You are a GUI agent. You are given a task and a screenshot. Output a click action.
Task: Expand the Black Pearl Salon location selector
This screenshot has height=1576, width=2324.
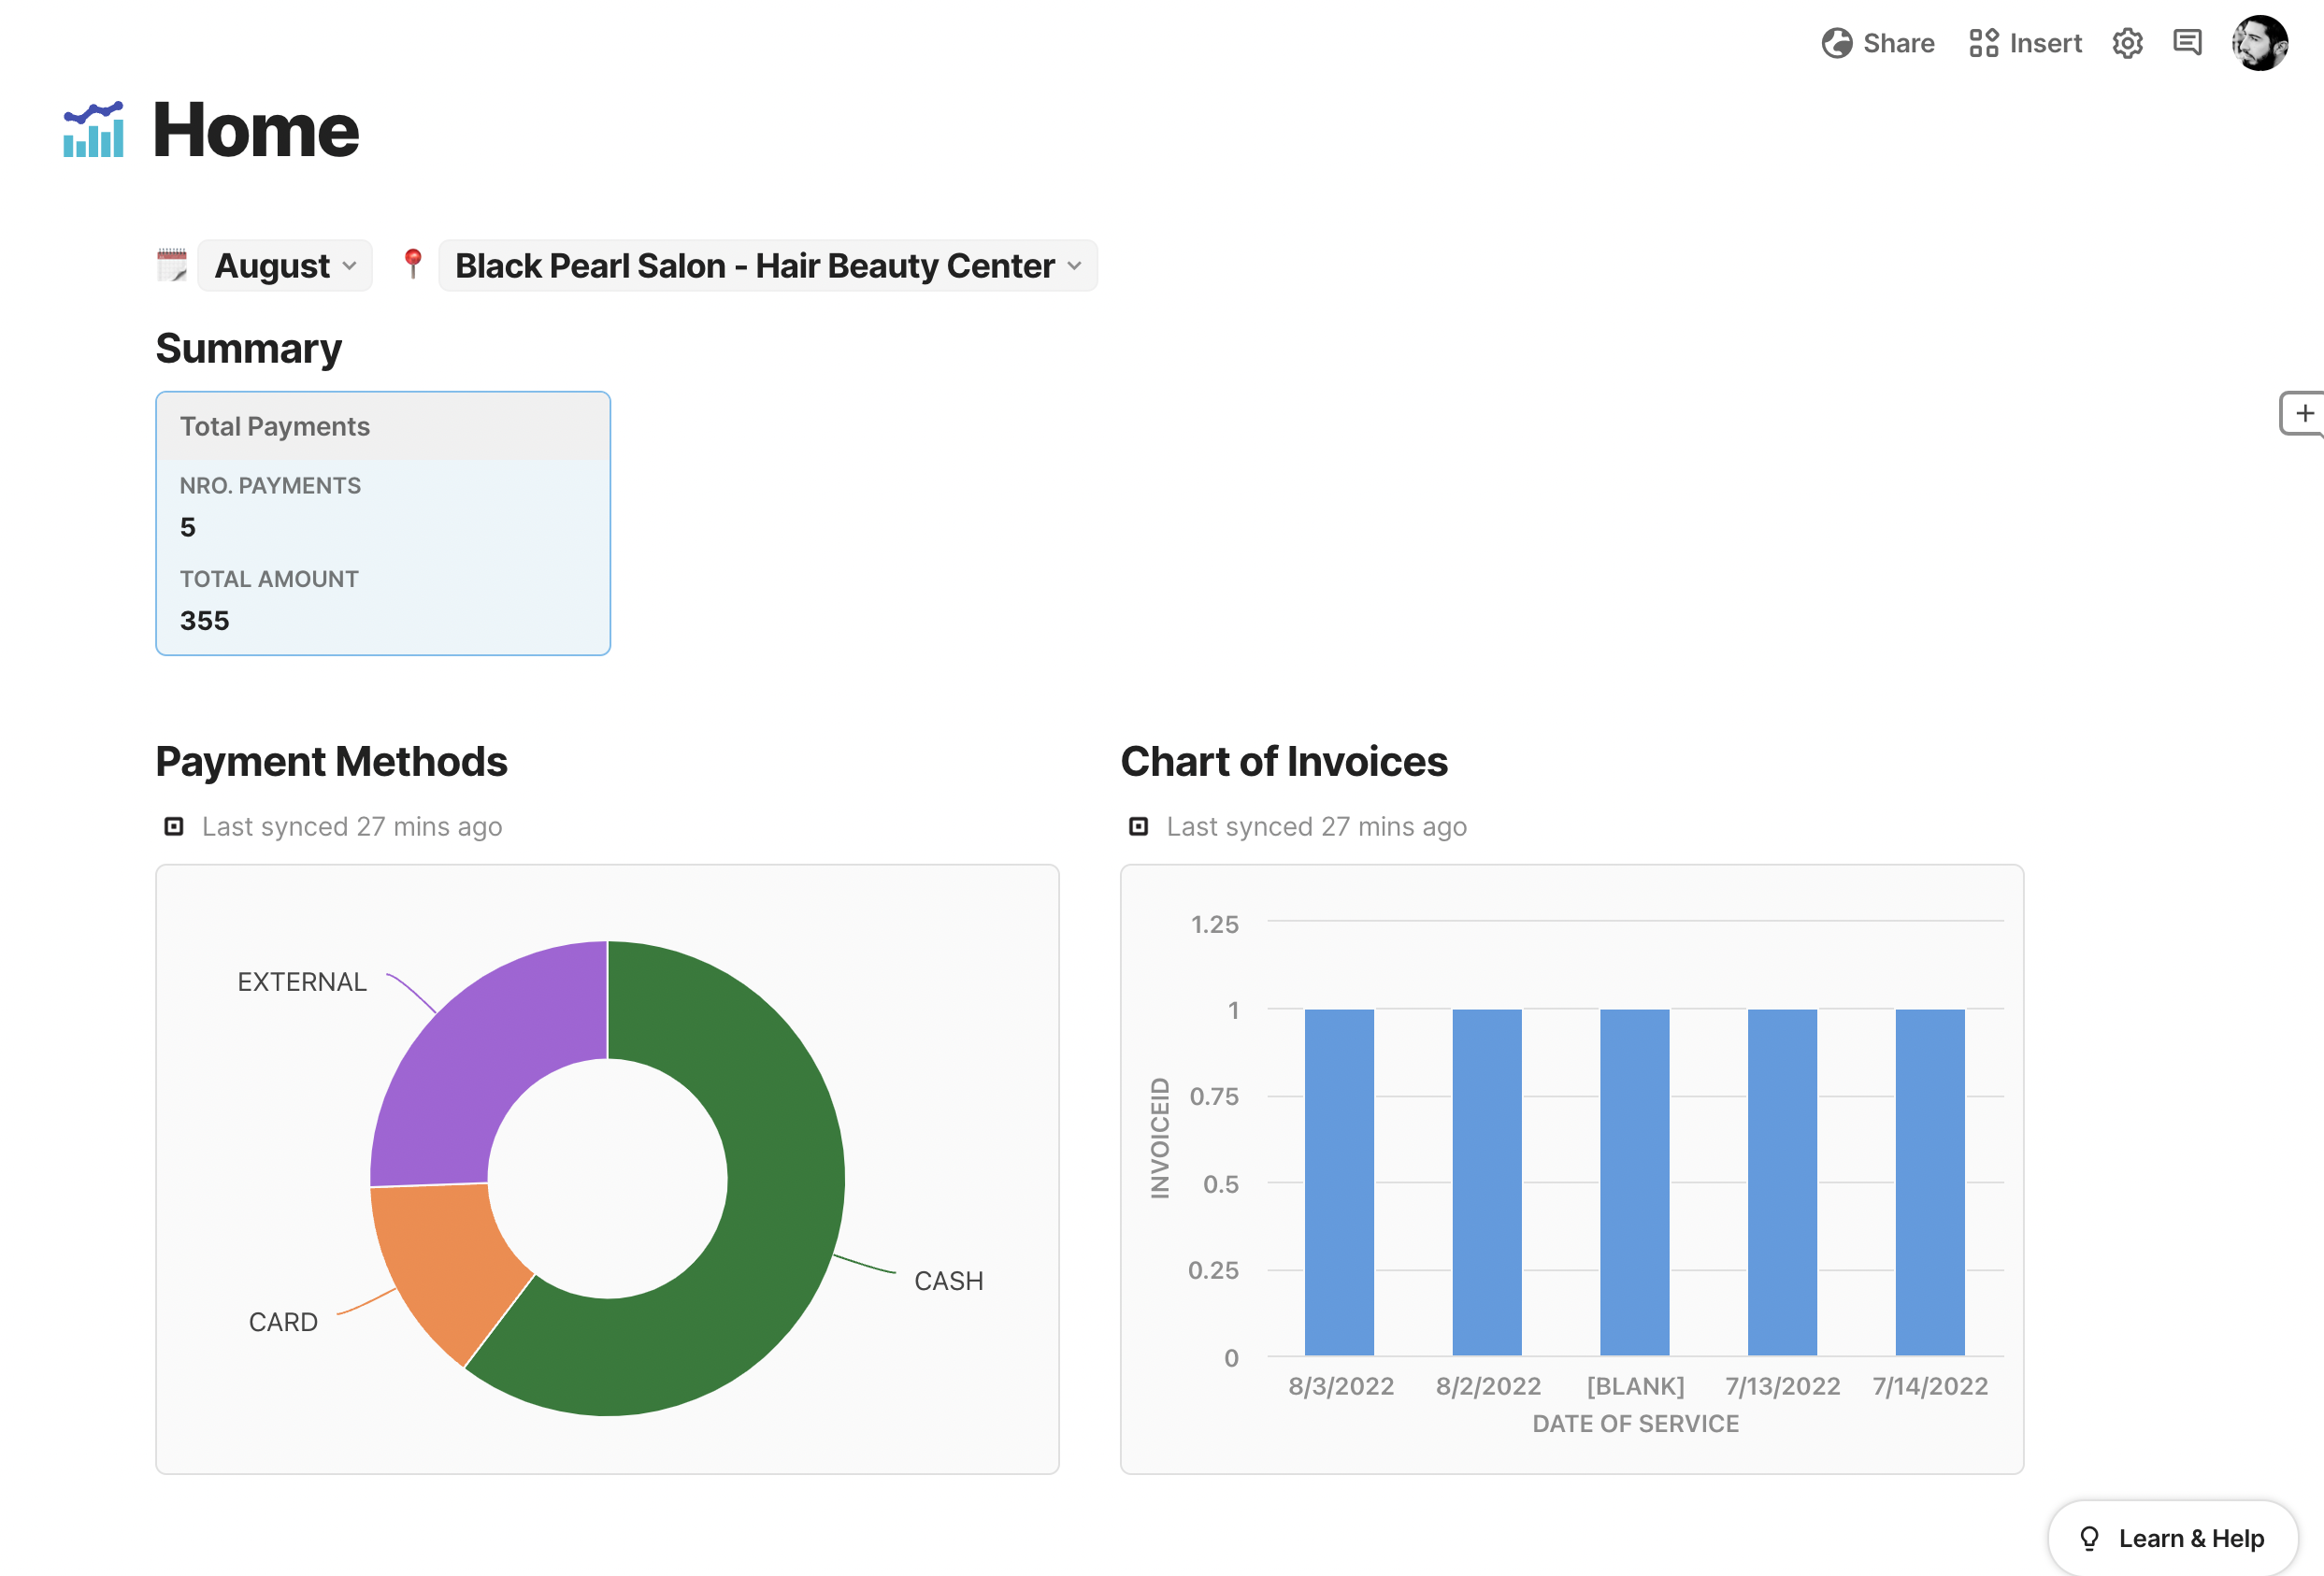pos(767,266)
